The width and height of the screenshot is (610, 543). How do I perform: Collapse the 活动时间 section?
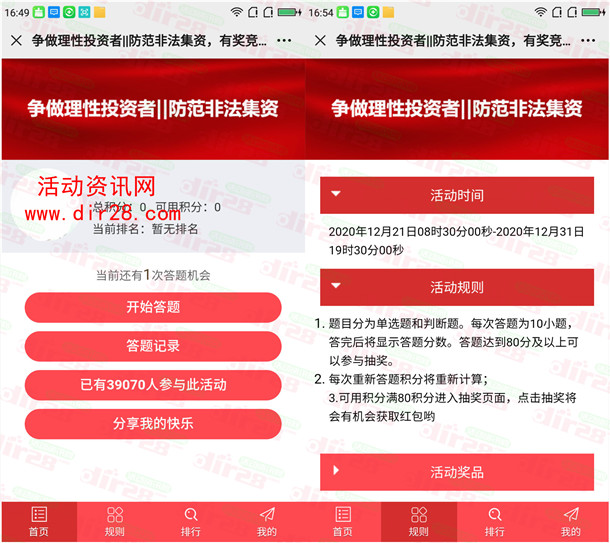(457, 195)
